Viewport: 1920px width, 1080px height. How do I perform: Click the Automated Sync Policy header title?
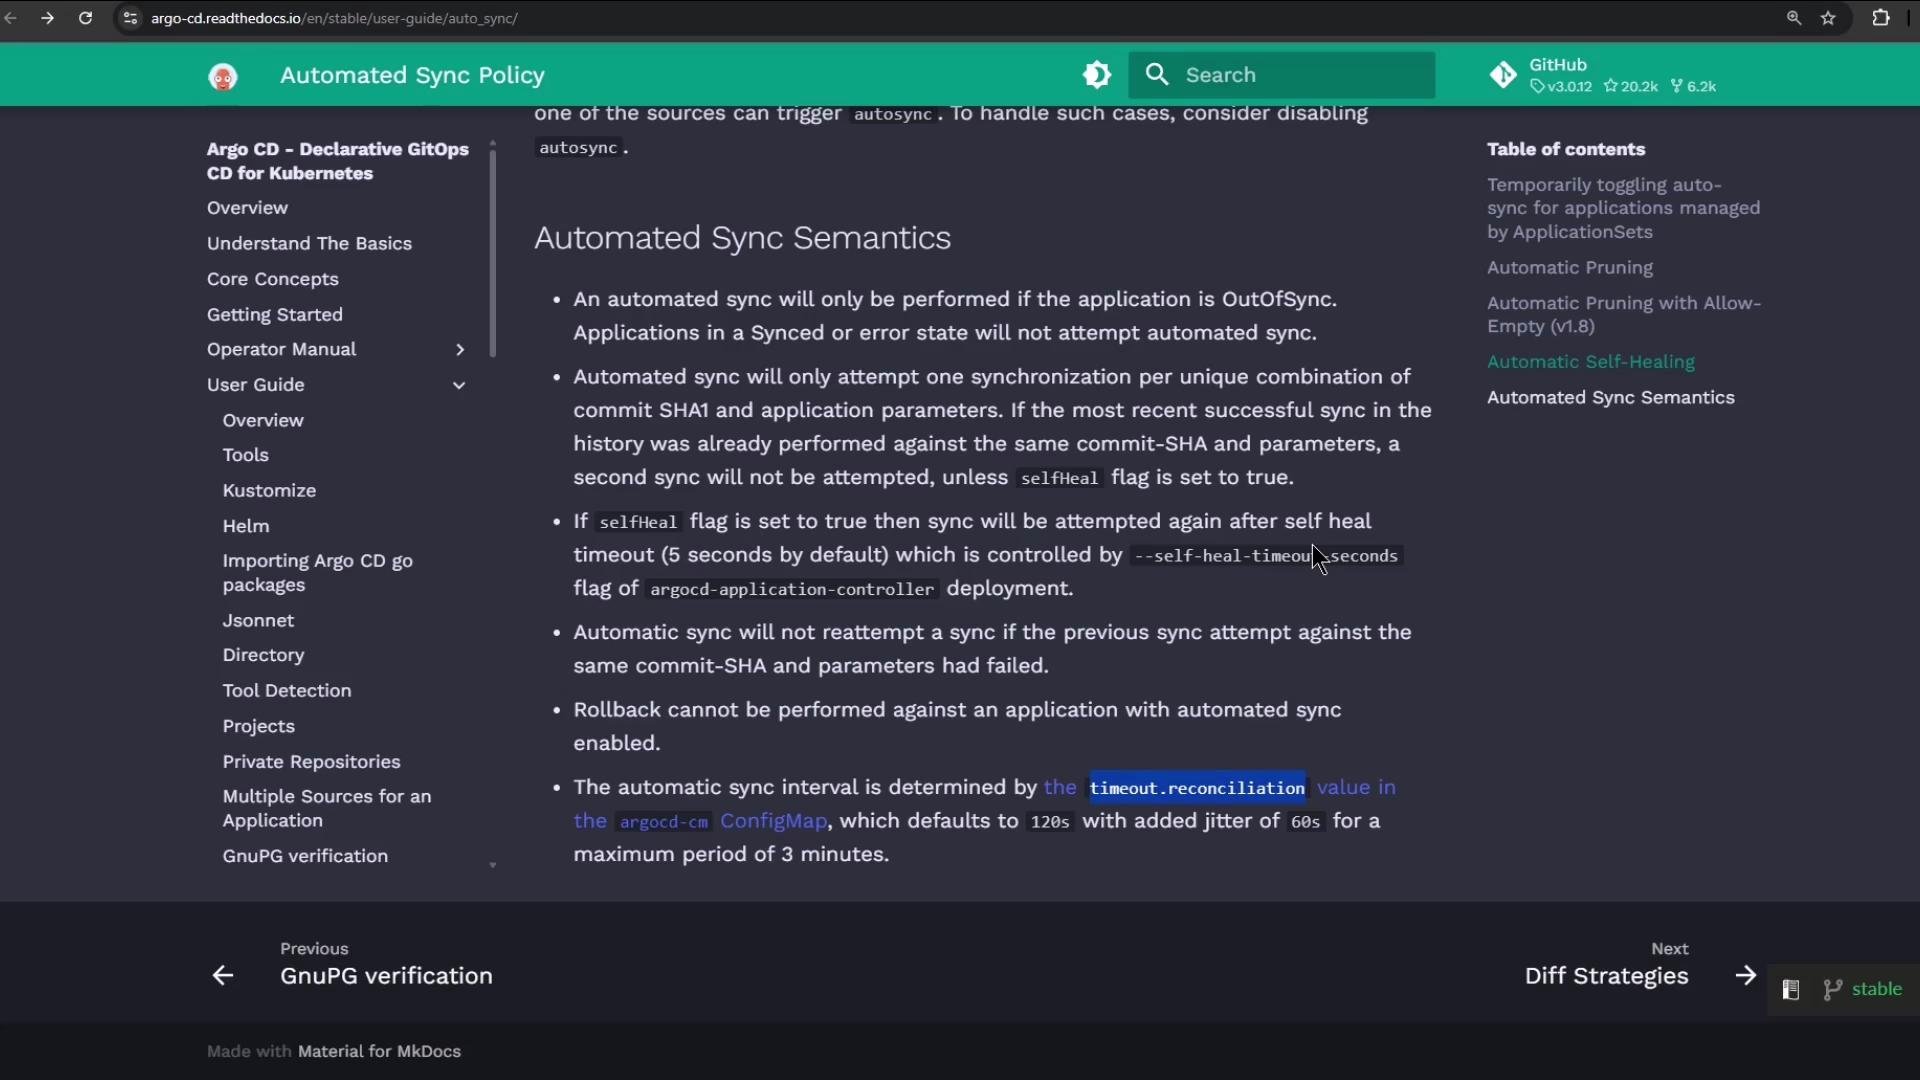[412, 76]
